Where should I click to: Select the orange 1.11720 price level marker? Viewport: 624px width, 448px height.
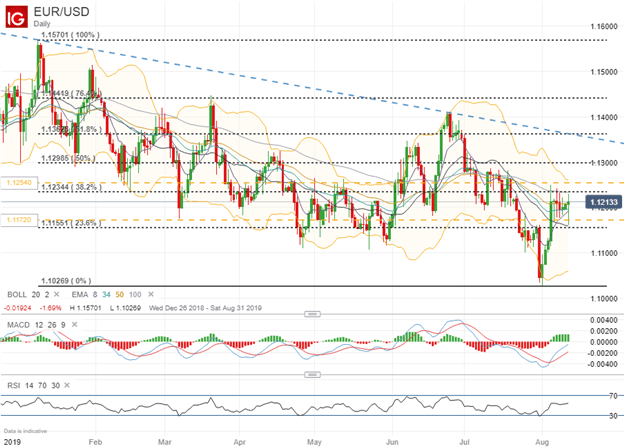point(16,218)
